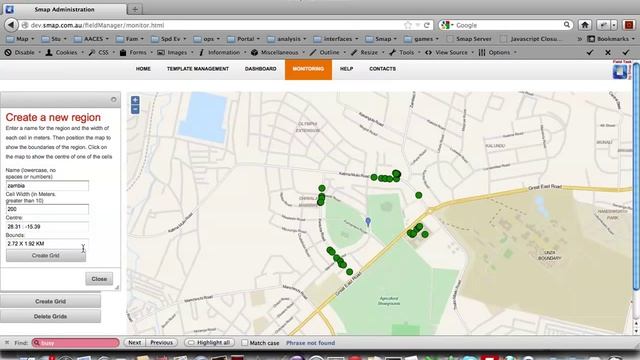Open the Cookies developer menu

coord(64,52)
